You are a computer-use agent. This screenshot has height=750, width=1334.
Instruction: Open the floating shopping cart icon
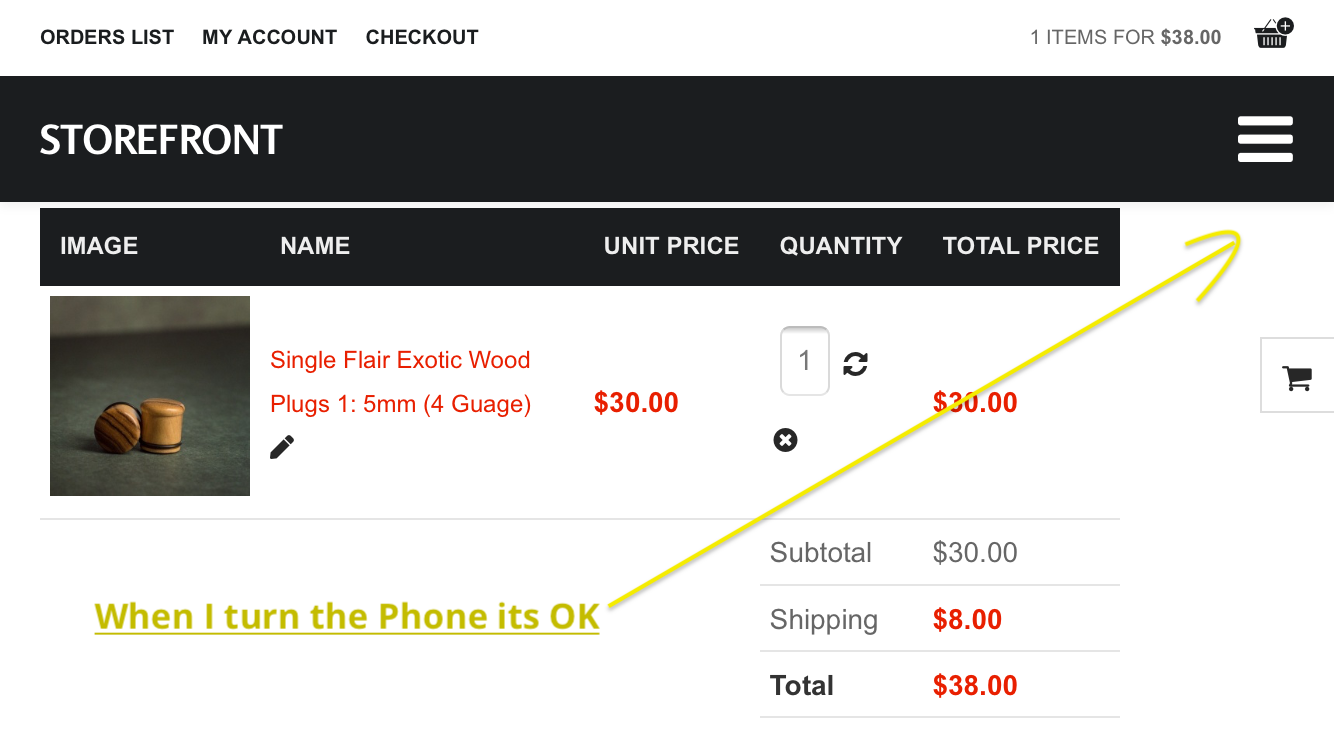coord(1297,378)
